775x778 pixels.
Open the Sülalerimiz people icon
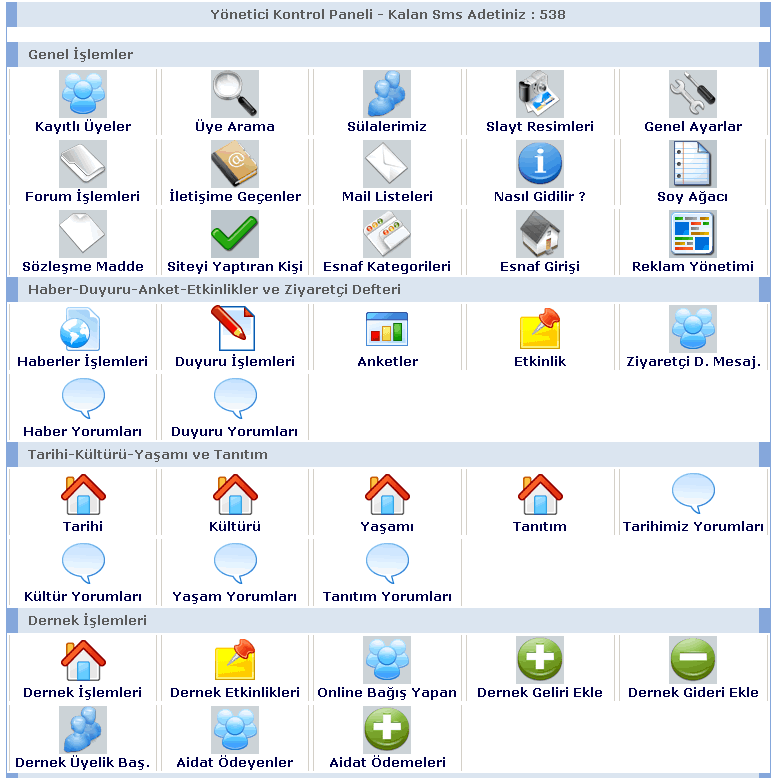point(387,94)
